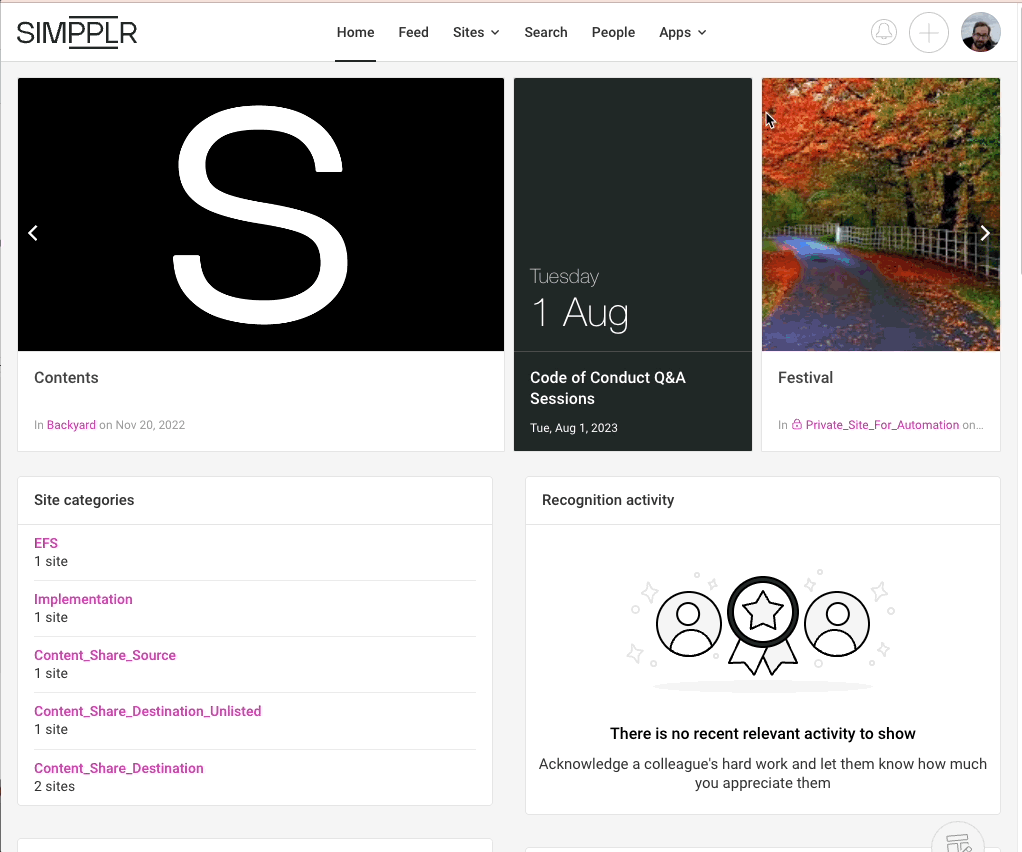Show the previous carousel slide
Viewport: 1022px width, 852px height.
[x=33, y=233]
